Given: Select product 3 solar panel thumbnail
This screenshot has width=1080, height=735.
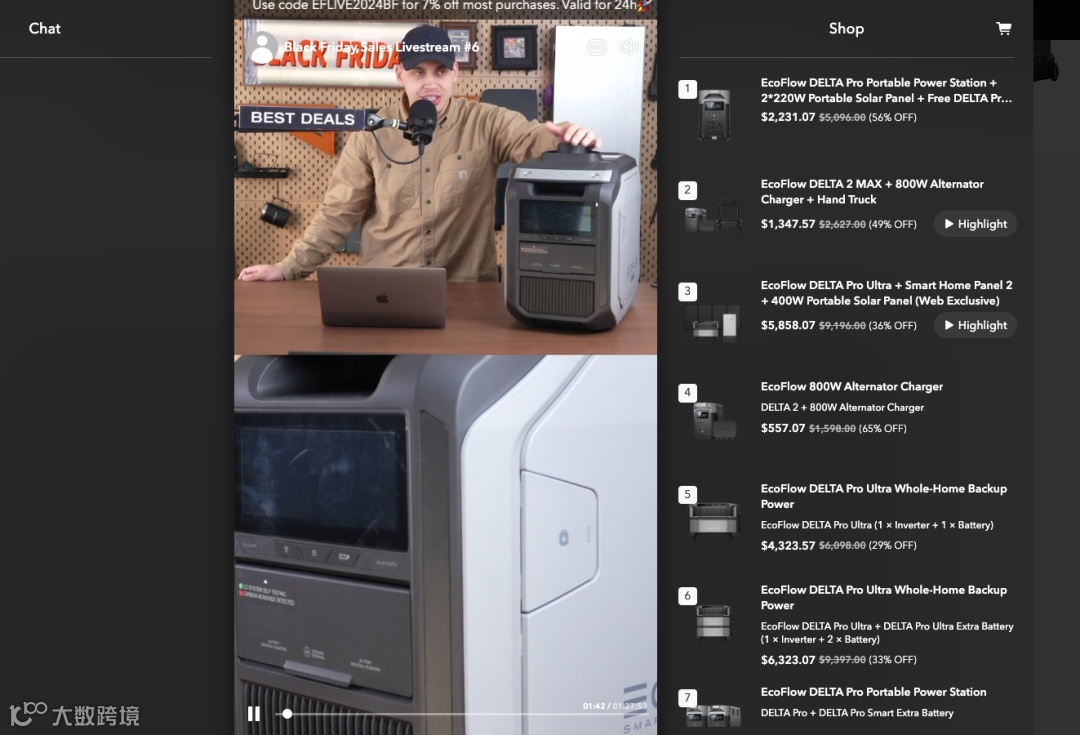Looking at the screenshot, I should pos(712,322).
